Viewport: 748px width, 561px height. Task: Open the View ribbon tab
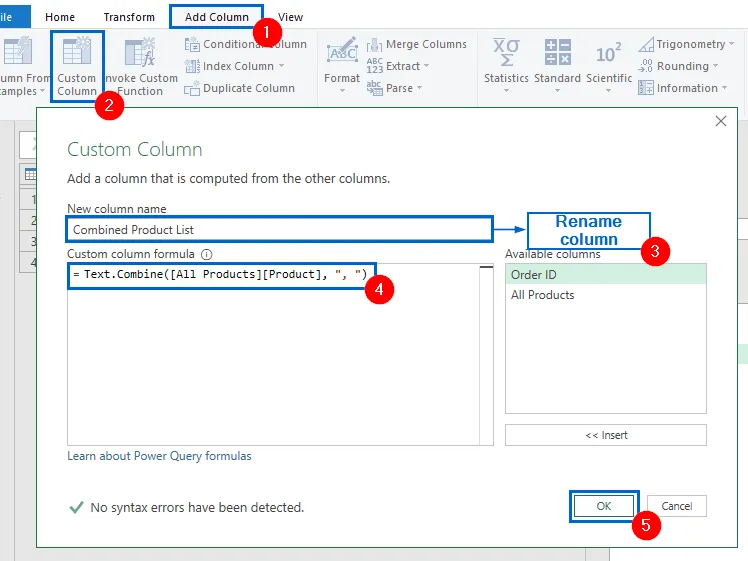tap(290, 17)
